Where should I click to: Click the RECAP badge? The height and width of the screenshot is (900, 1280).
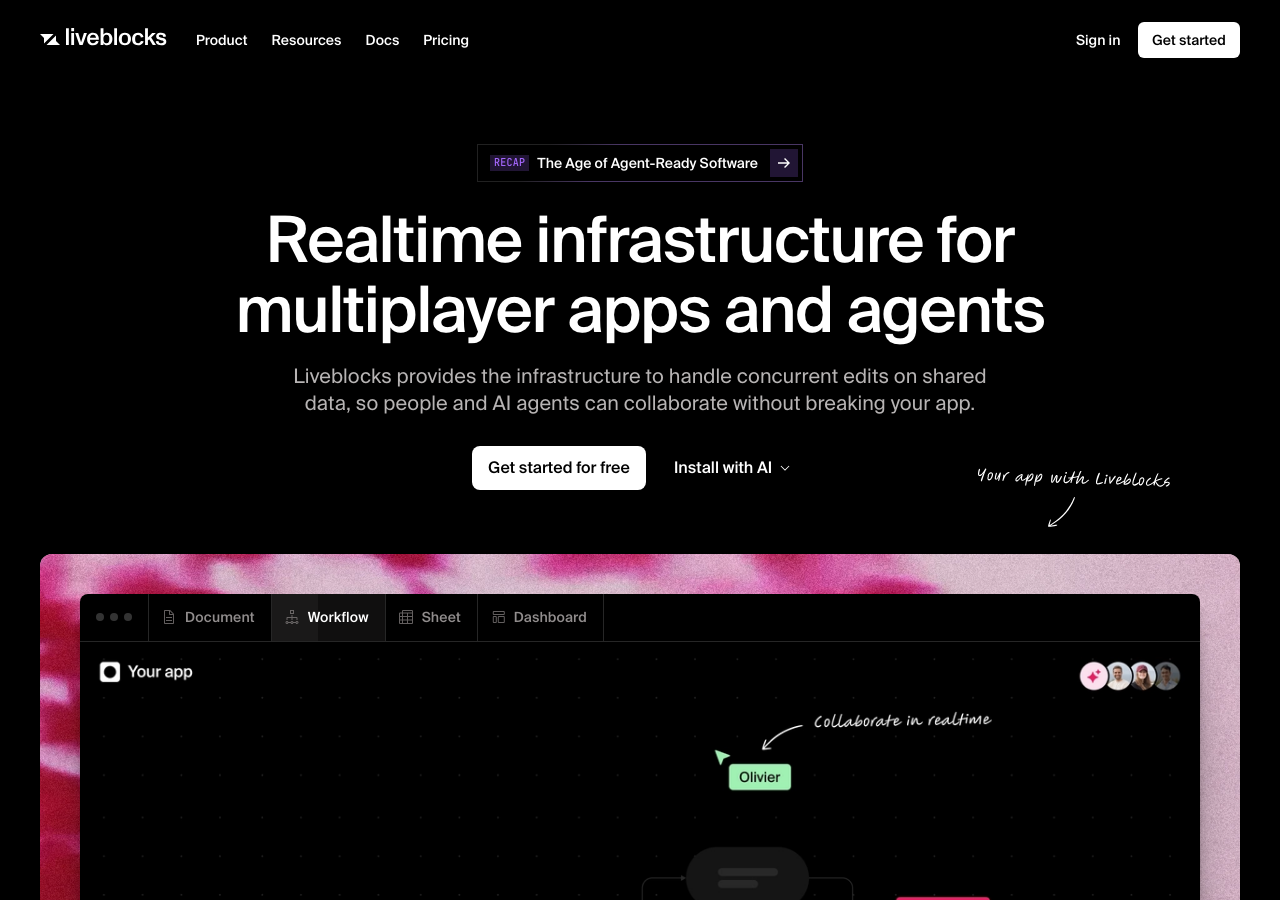point(509,163)
